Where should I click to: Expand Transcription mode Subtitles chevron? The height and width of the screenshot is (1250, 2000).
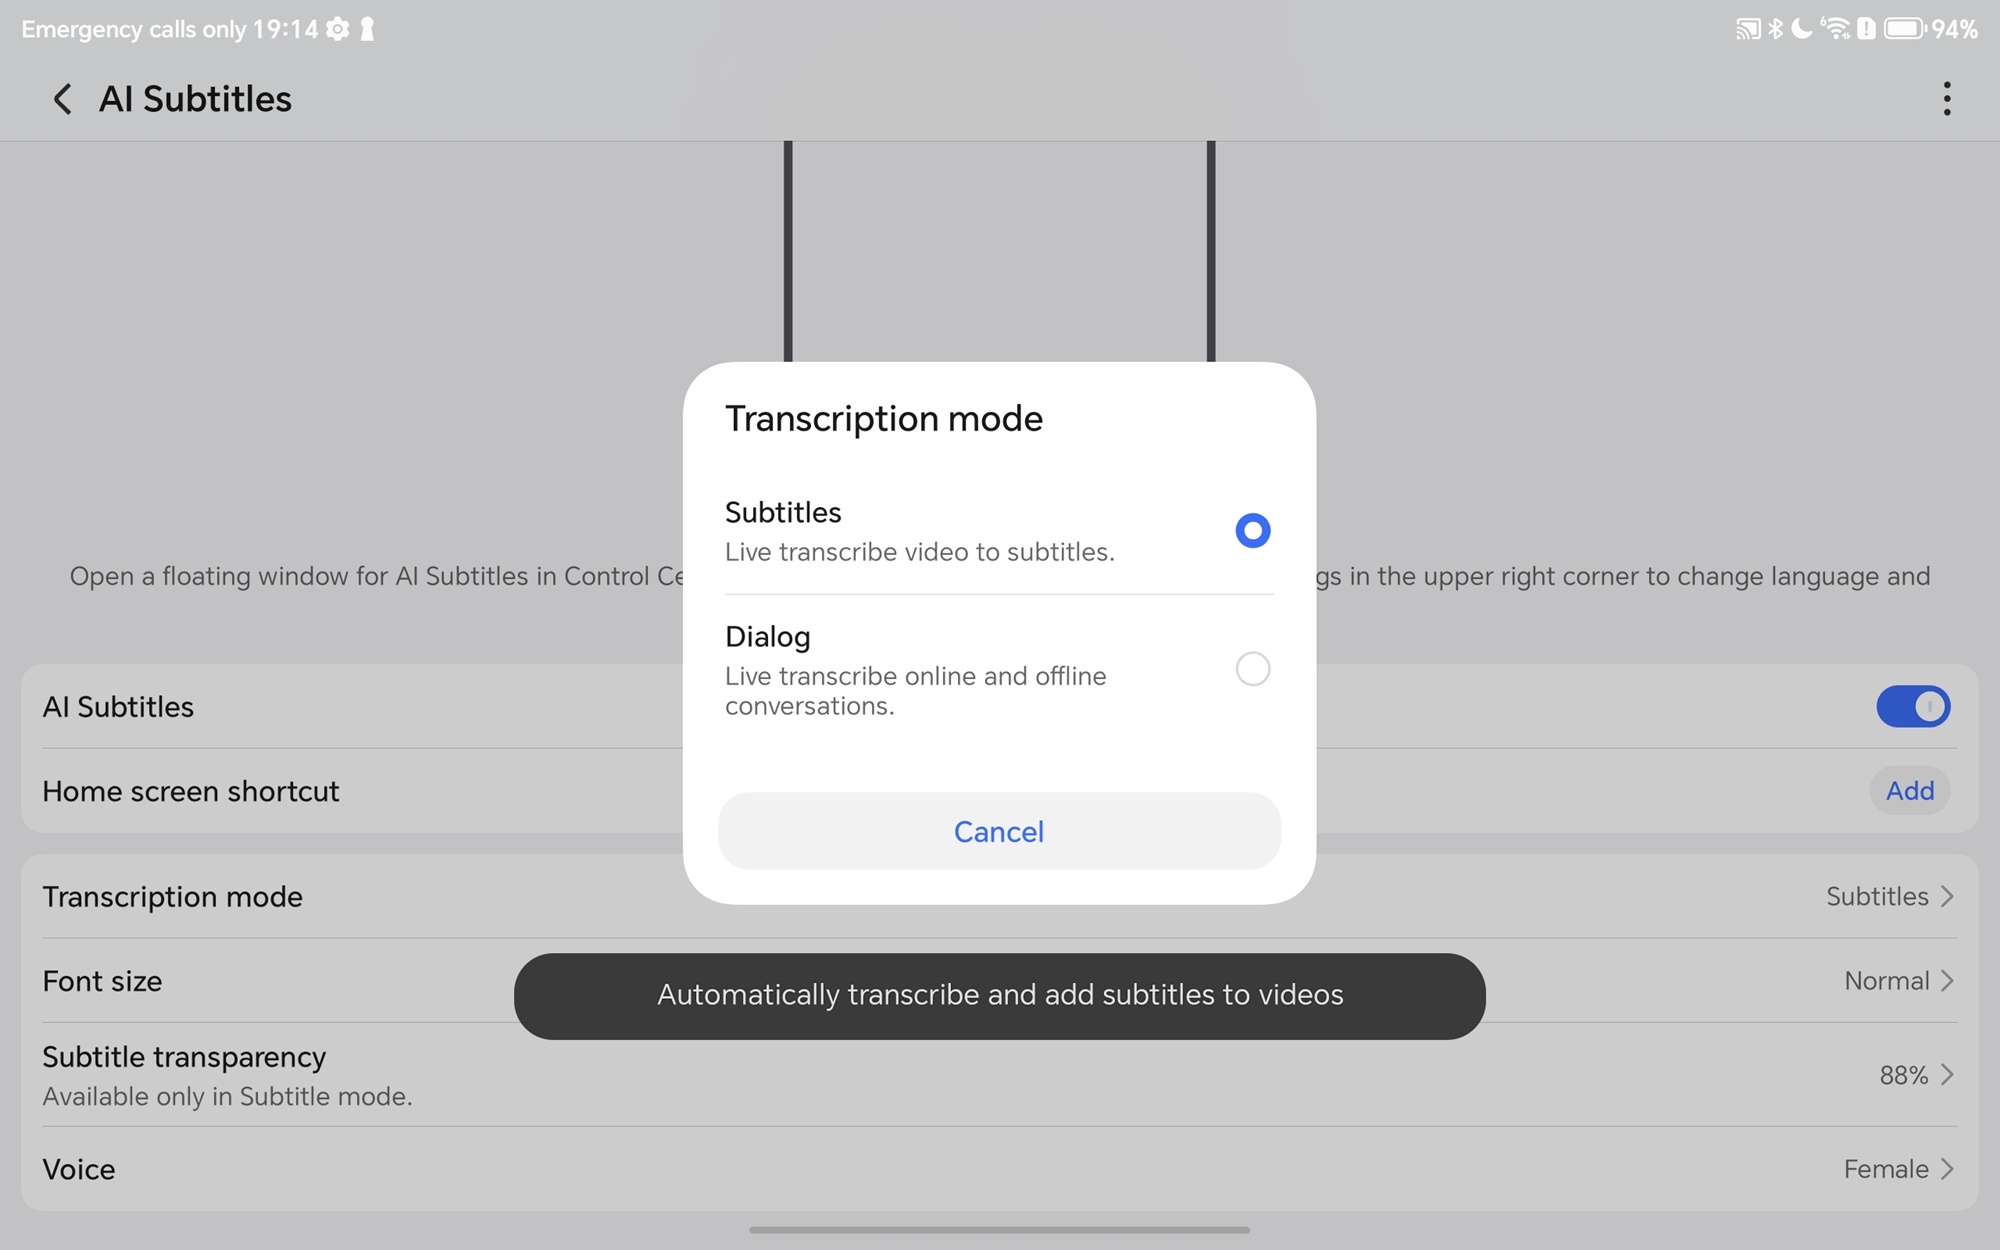point(1946,897)
